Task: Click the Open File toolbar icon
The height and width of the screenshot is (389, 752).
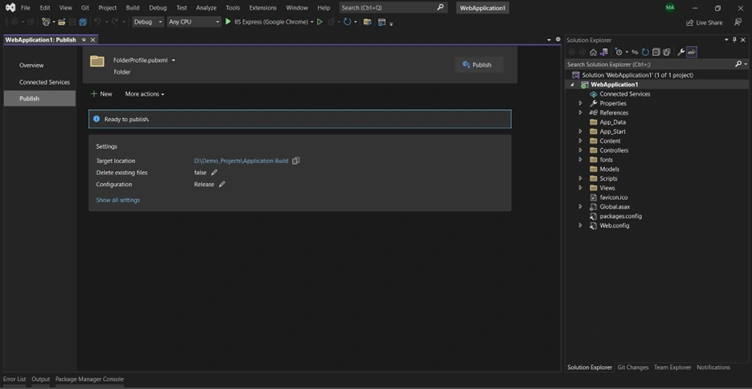Action: pyautogui.click(x=61, y=22)
